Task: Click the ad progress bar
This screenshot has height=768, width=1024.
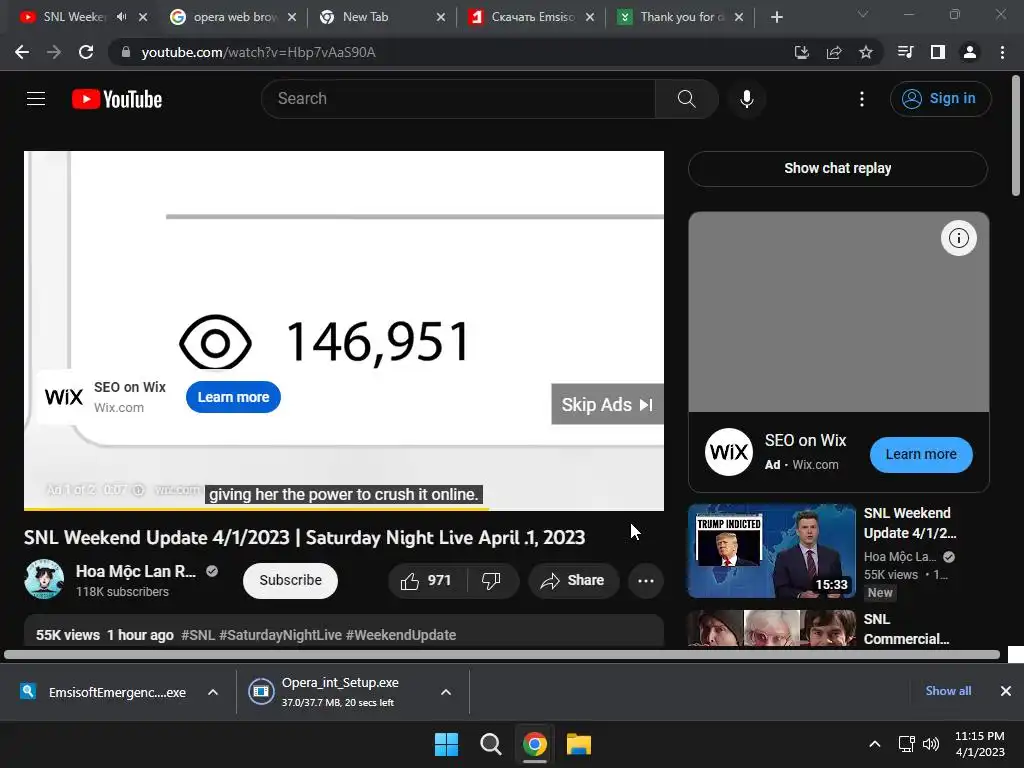Action: 344,509
